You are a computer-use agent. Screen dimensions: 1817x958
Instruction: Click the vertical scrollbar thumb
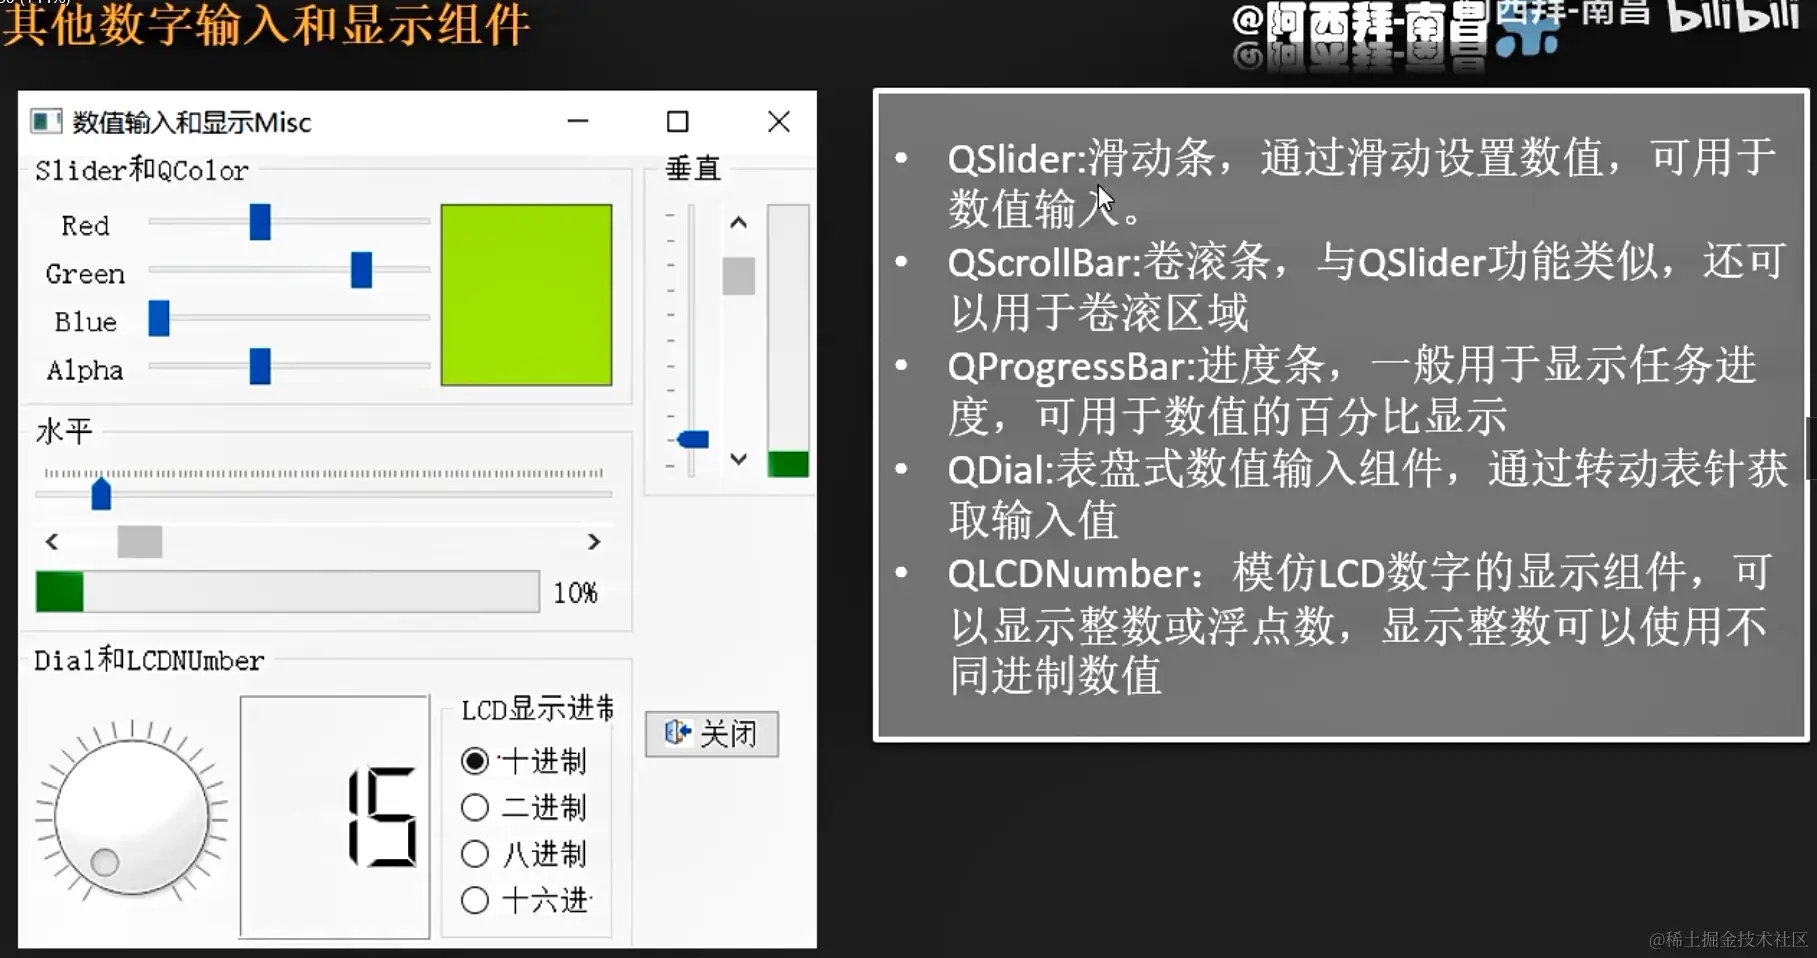(738, 277)
